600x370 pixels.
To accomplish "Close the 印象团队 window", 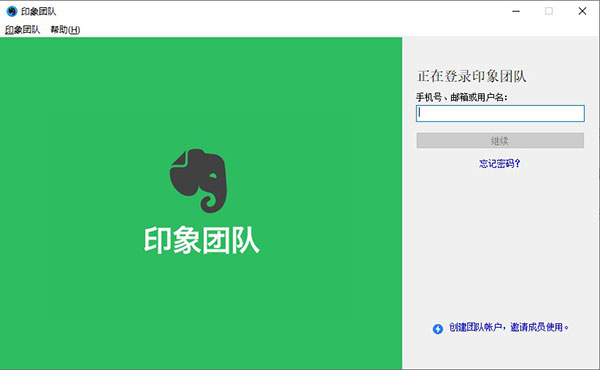I will (582, 11).
